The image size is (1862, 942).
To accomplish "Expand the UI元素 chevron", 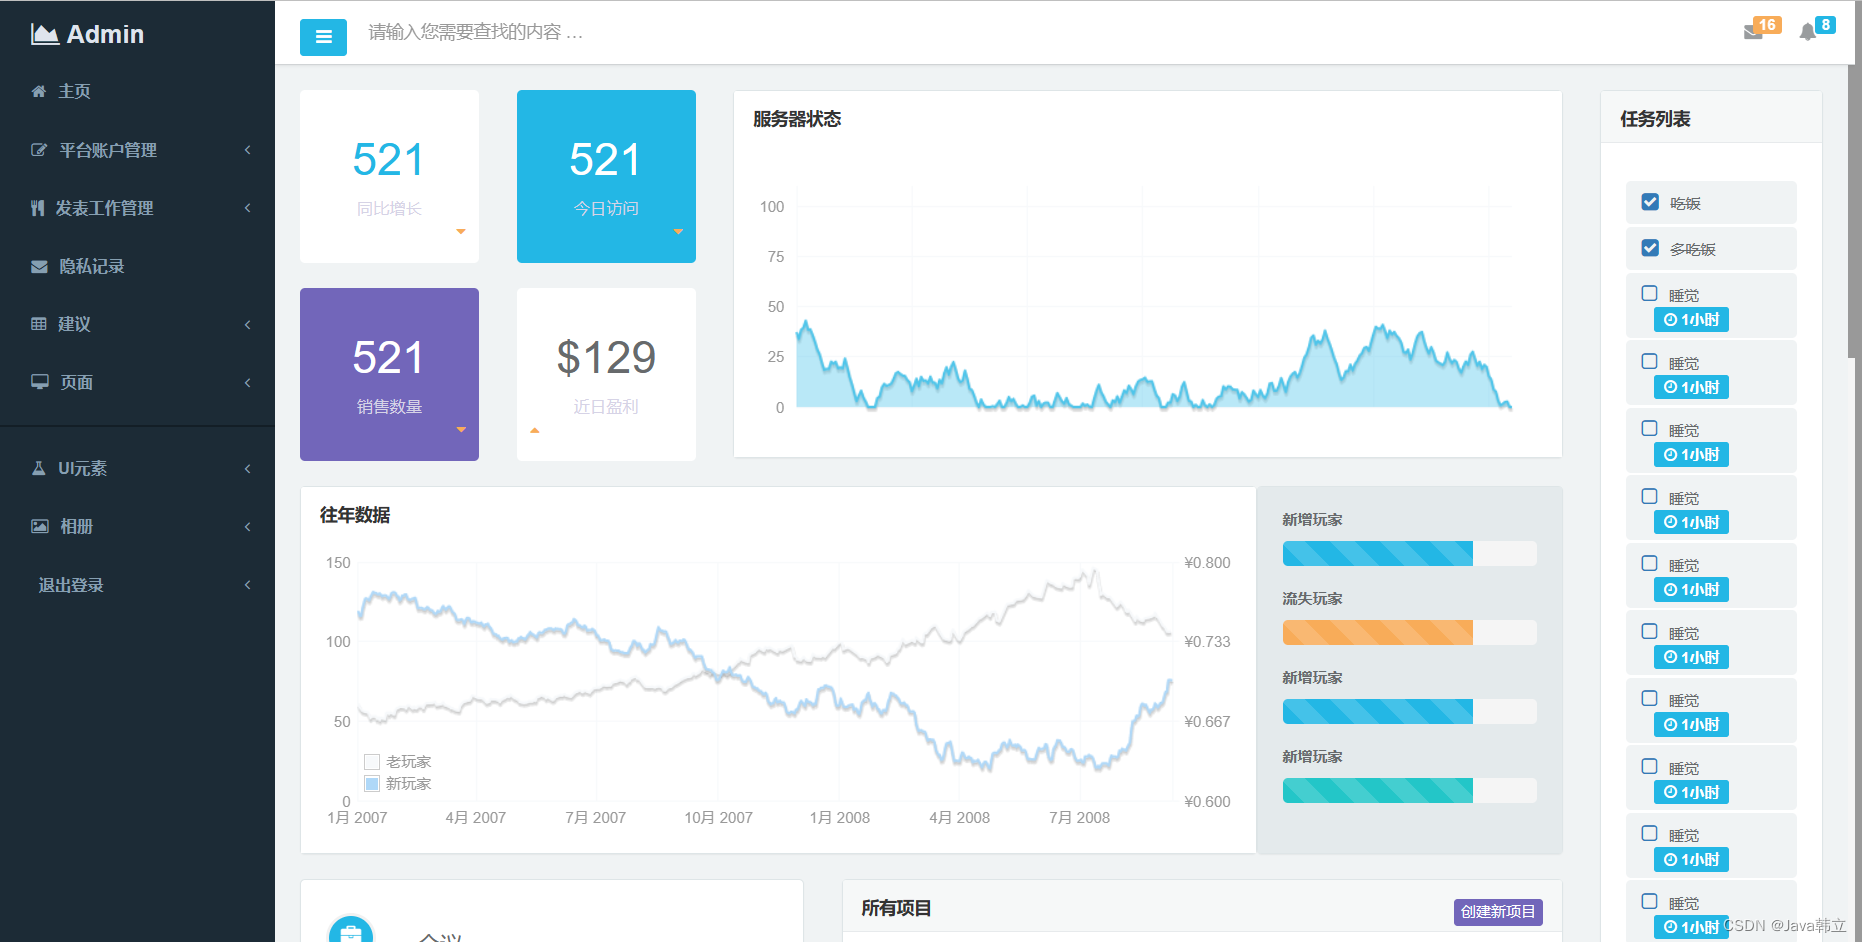I will [x=248, y=469].
